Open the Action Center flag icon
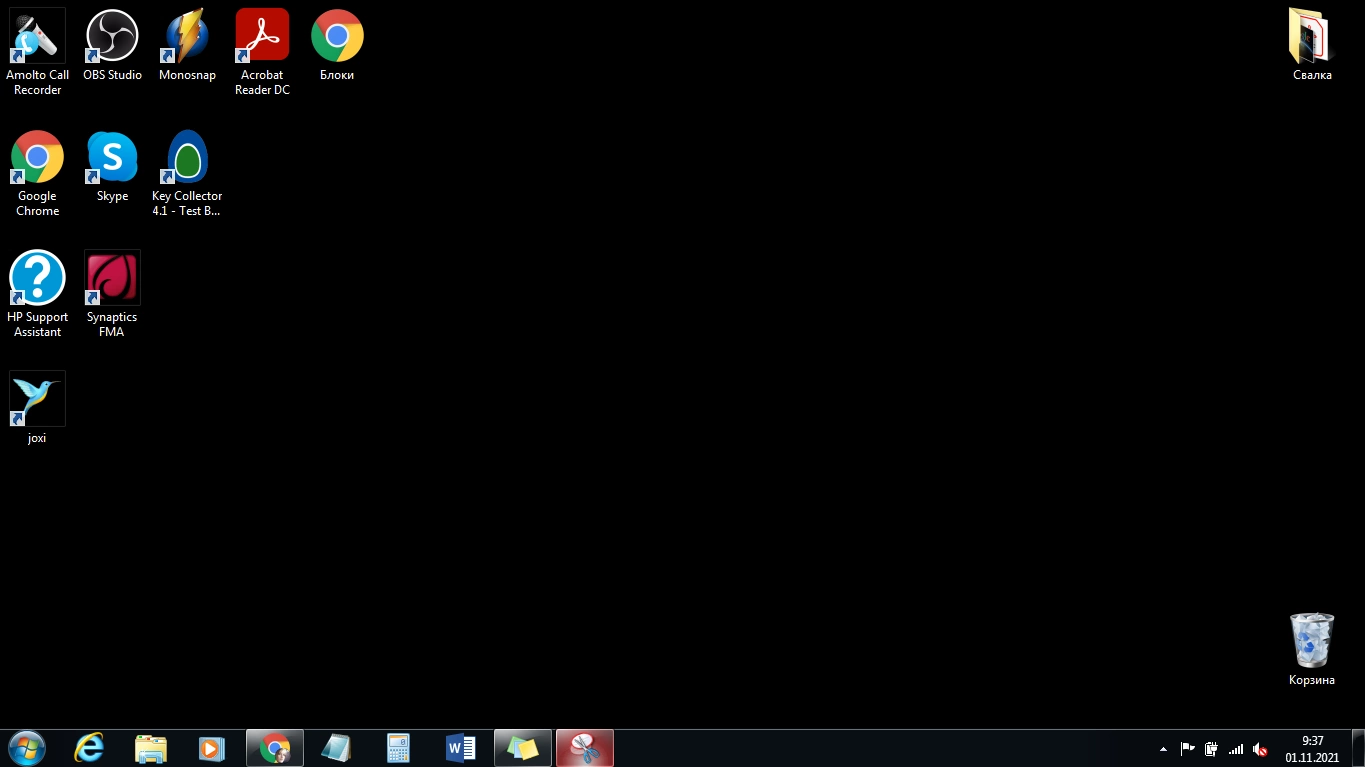 pyautogui.click(x=1187, y=749)
